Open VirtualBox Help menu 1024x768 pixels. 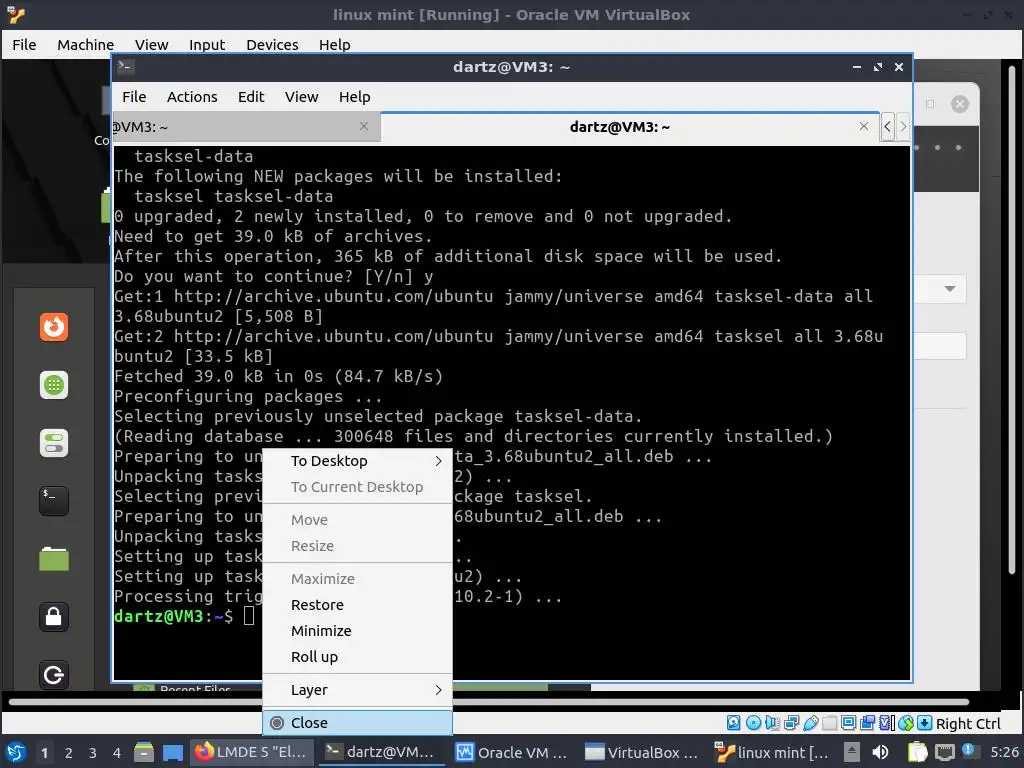coord(334,44)
